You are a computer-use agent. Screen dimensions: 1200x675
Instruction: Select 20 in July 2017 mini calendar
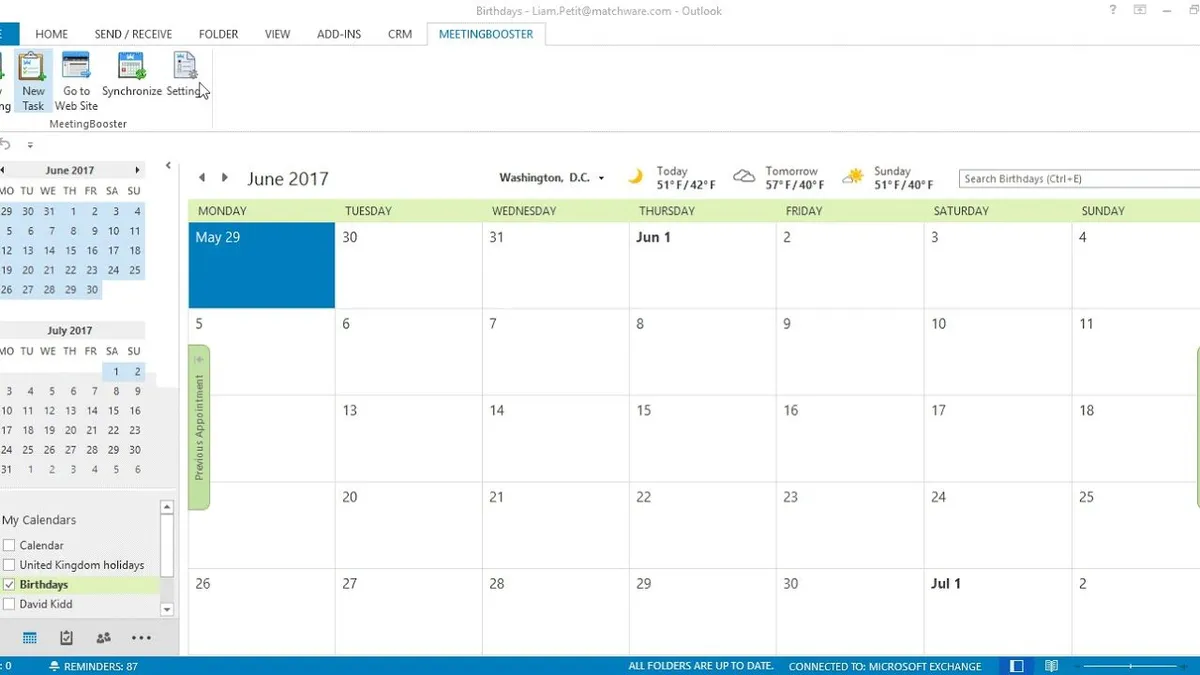(x=70, y=430)
